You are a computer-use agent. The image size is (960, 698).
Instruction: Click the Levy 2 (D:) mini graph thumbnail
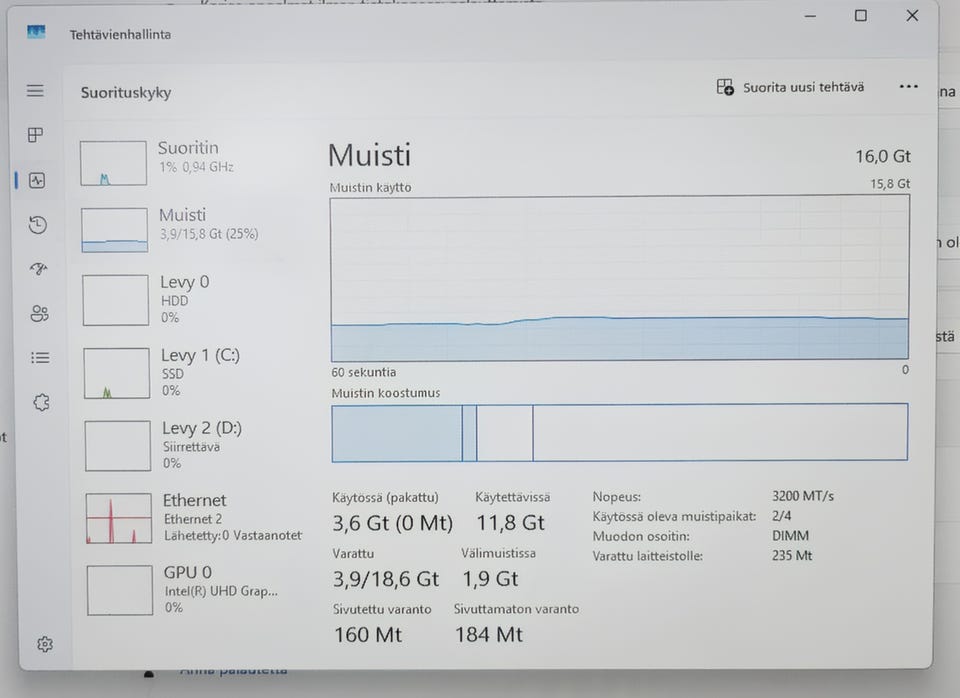[118, 446]
